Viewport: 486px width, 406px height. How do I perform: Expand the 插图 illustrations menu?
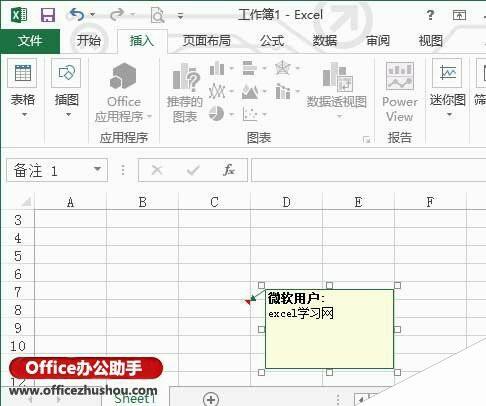pos(66,89)
